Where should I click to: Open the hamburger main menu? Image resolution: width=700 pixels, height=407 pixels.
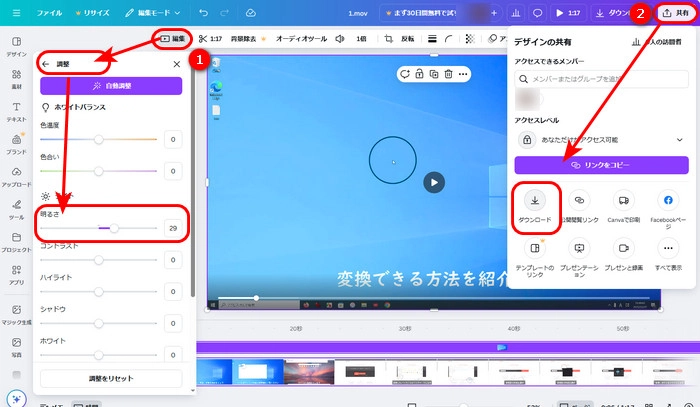pos(17,13)
